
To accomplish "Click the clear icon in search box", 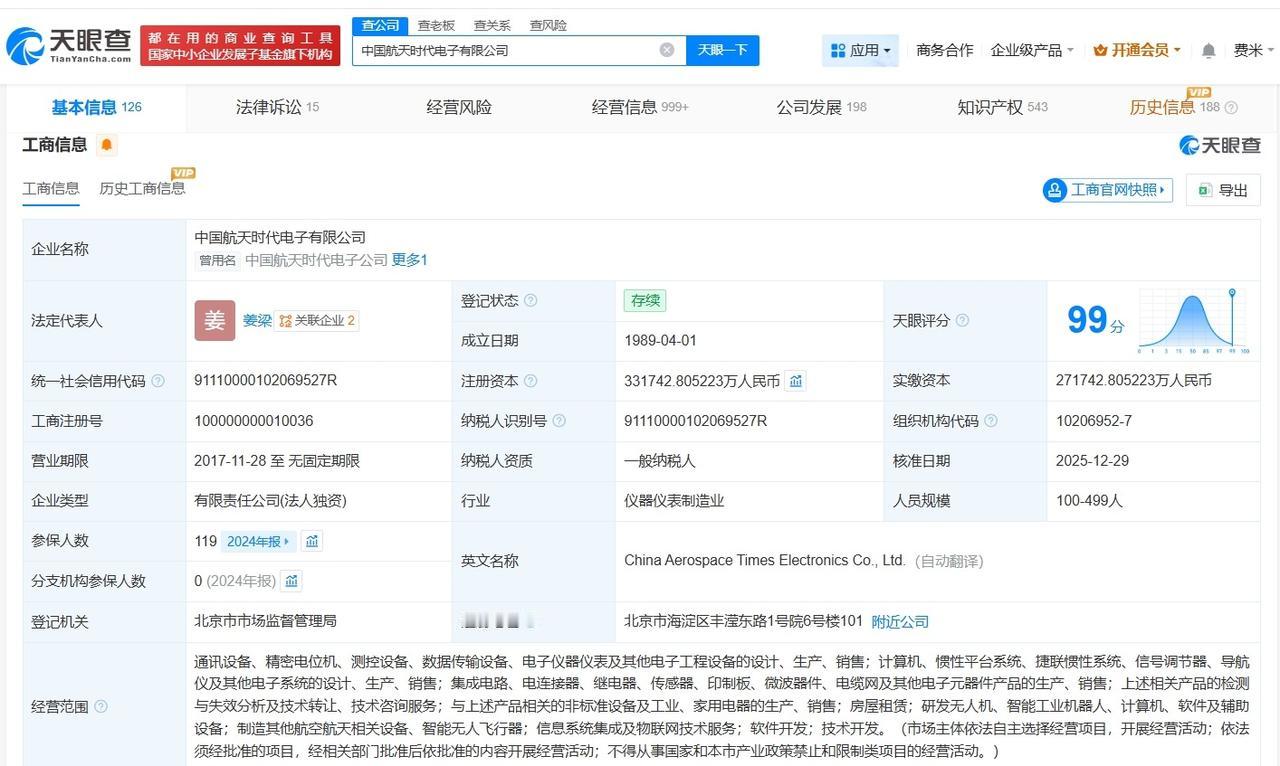I will pos(667,50).
